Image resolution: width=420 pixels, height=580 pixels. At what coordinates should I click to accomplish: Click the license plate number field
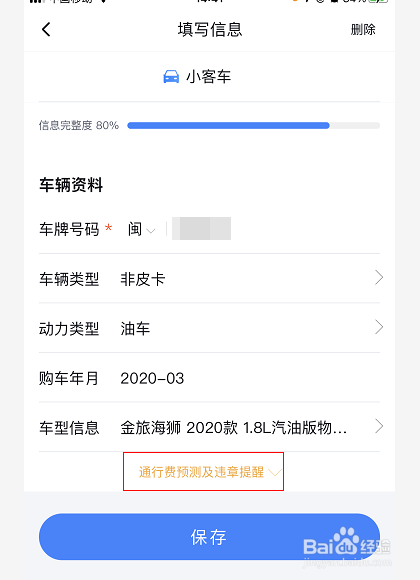click(202, 229)
